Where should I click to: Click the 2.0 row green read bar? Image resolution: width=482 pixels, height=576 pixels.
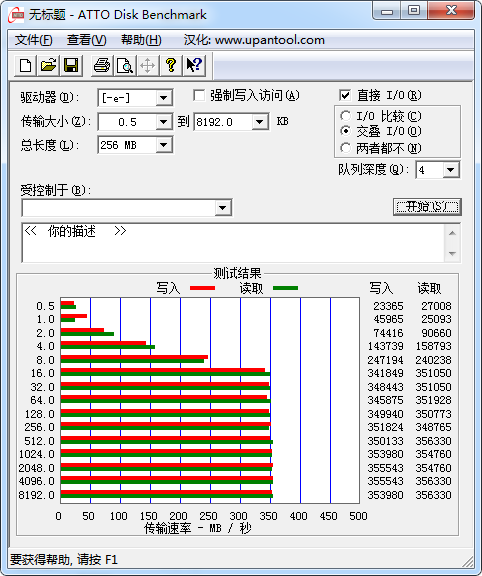click(87, 334)
